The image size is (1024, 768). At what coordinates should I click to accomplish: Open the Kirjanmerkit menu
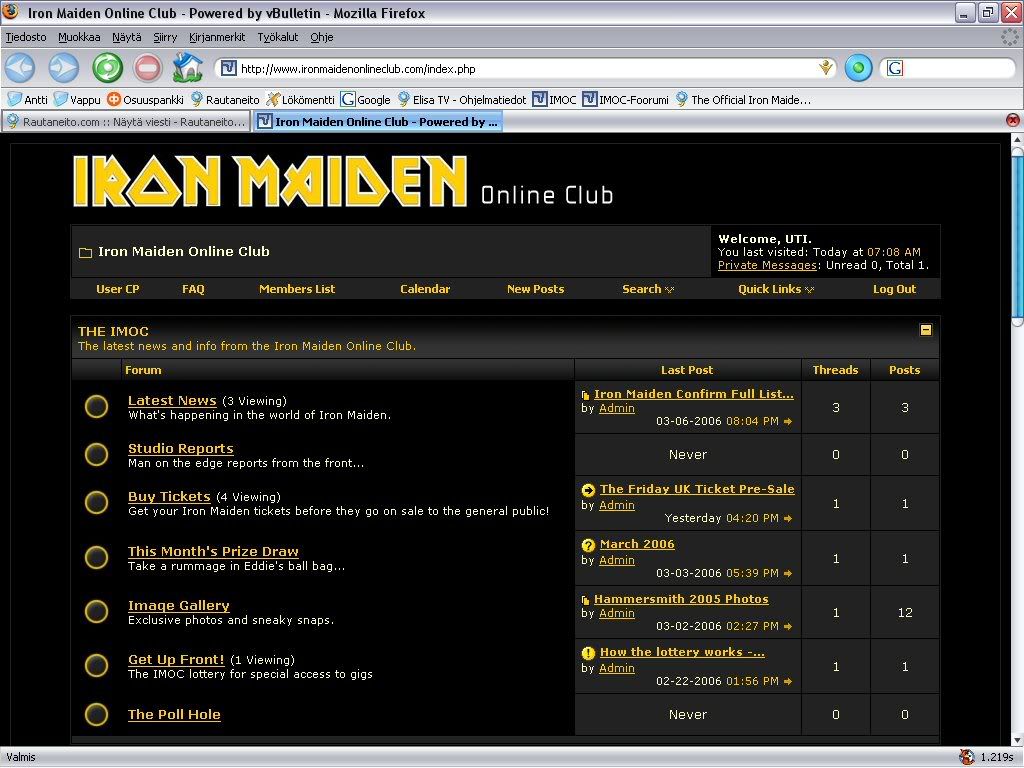point(217,37)
